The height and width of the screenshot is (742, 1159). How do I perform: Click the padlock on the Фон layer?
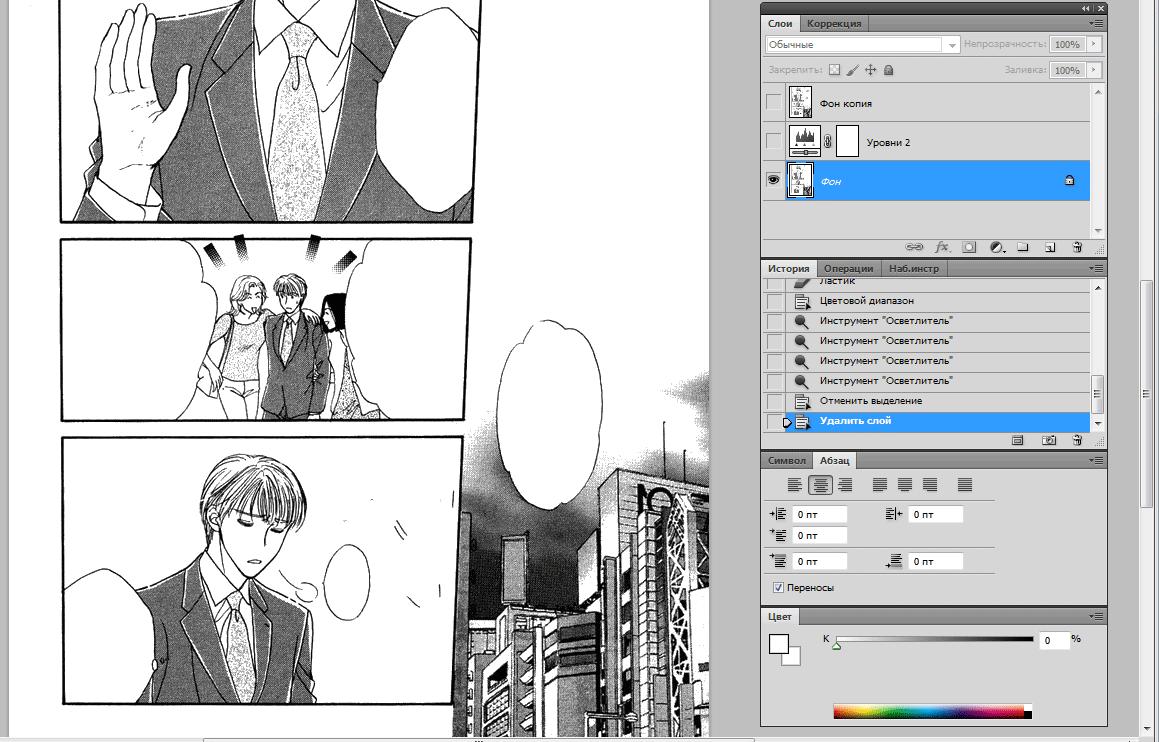(1070, 180)
